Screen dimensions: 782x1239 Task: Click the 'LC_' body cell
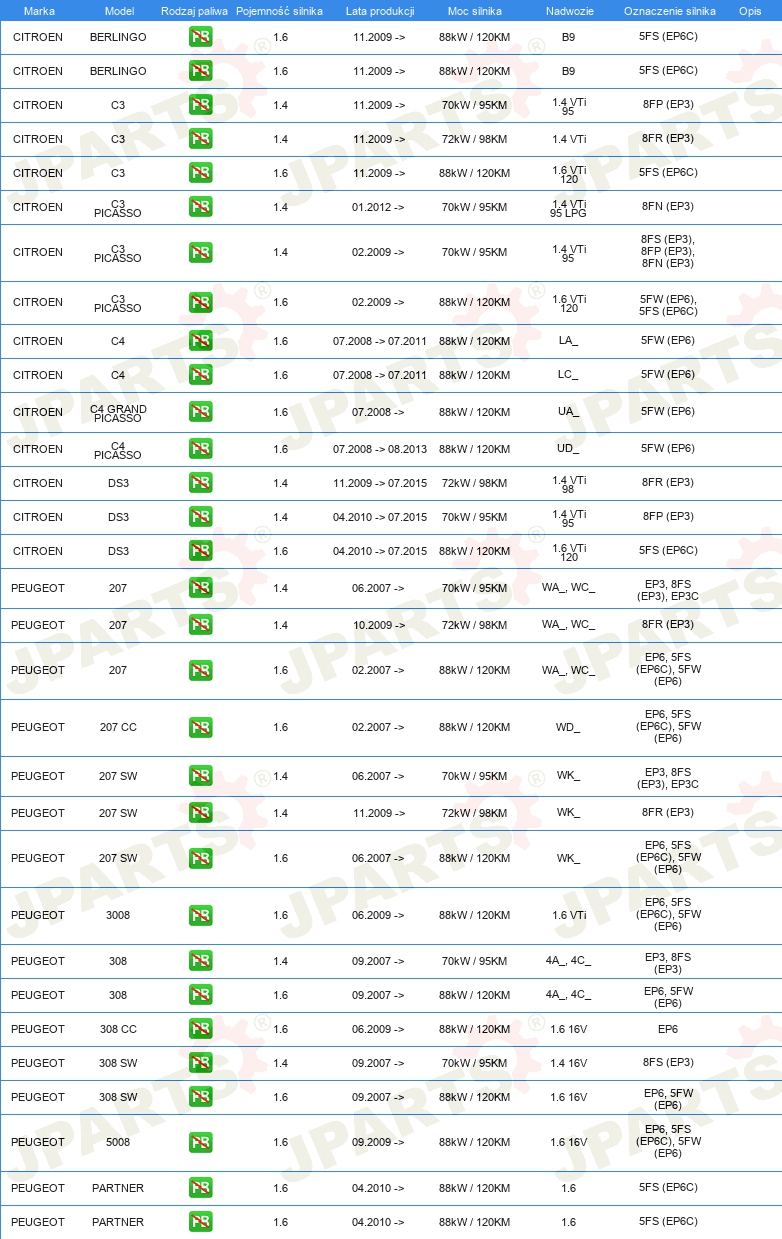(x=568, y=375)
